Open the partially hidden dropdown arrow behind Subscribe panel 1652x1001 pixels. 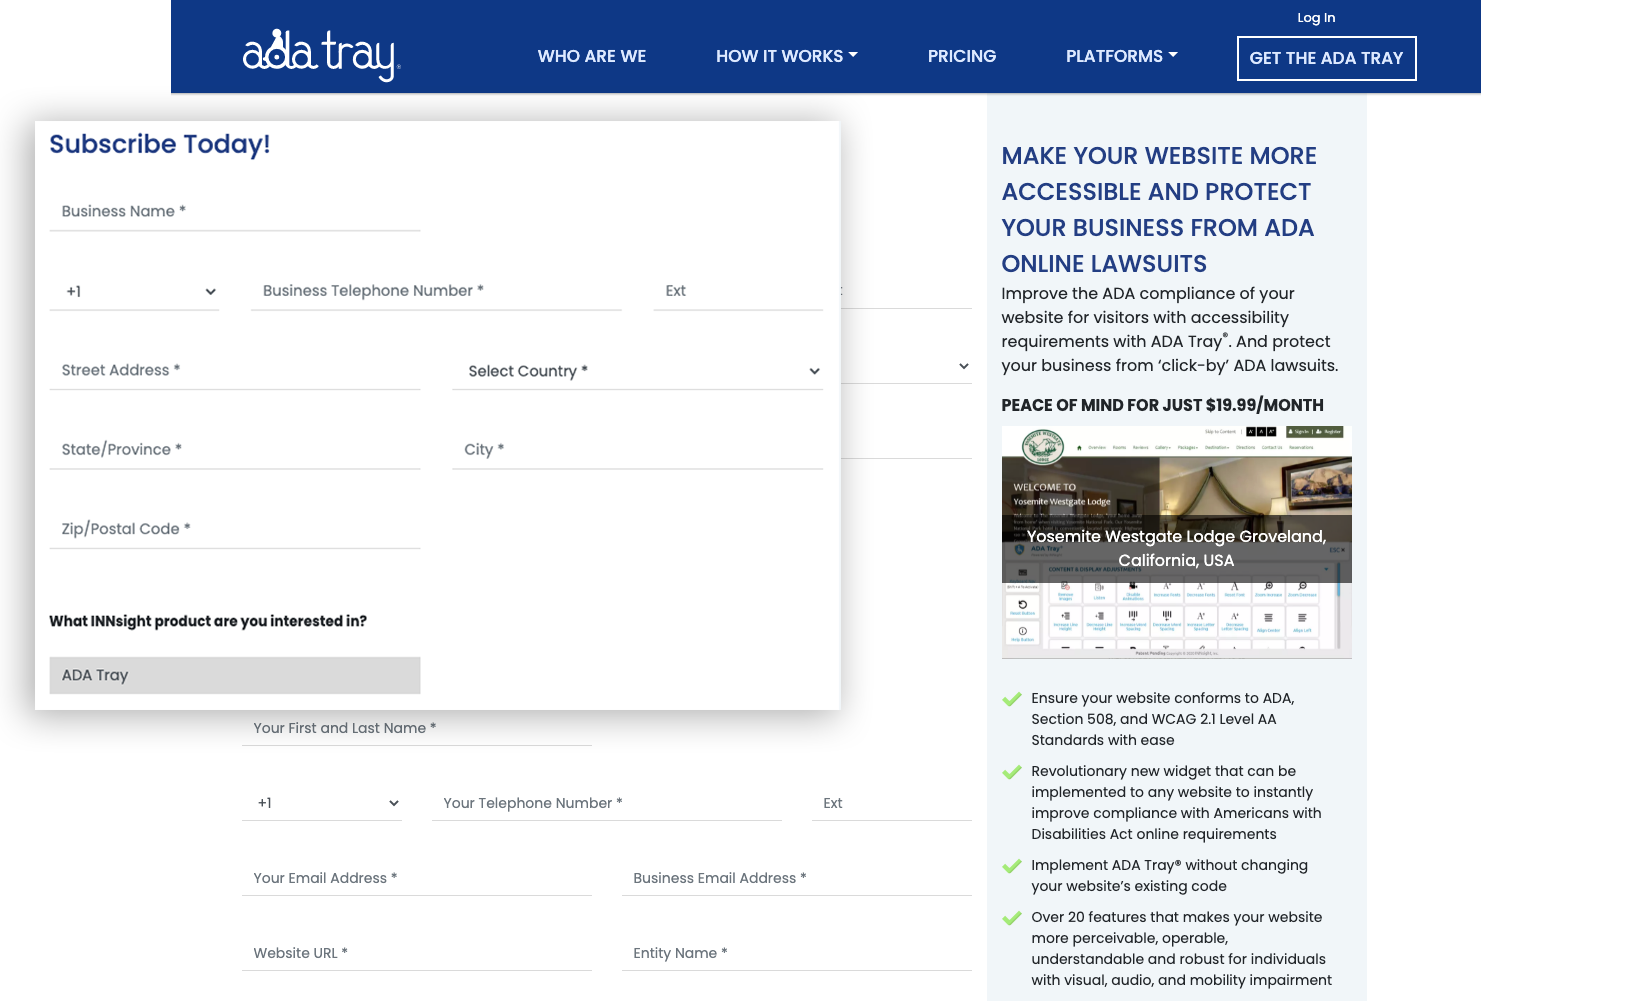tap(964, 366)
